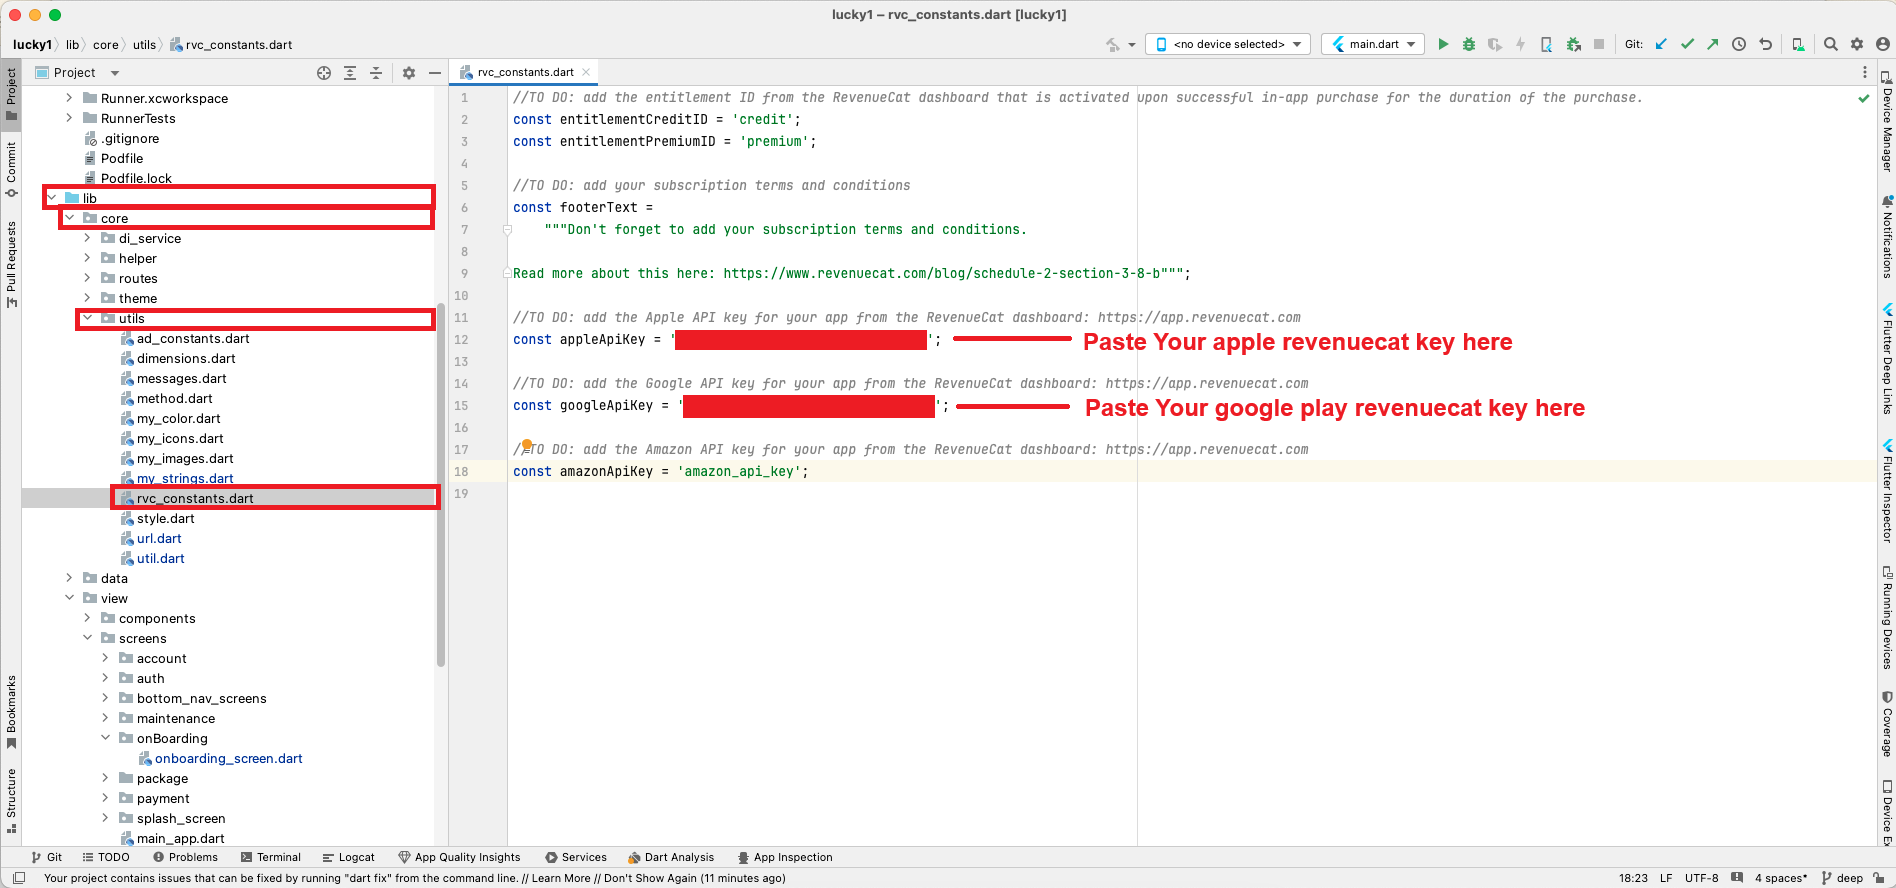The width and height of the screenshot is (1896, 888).
Task: Click the Git Commit checkmark icon
Action: tap(1687, 44)
